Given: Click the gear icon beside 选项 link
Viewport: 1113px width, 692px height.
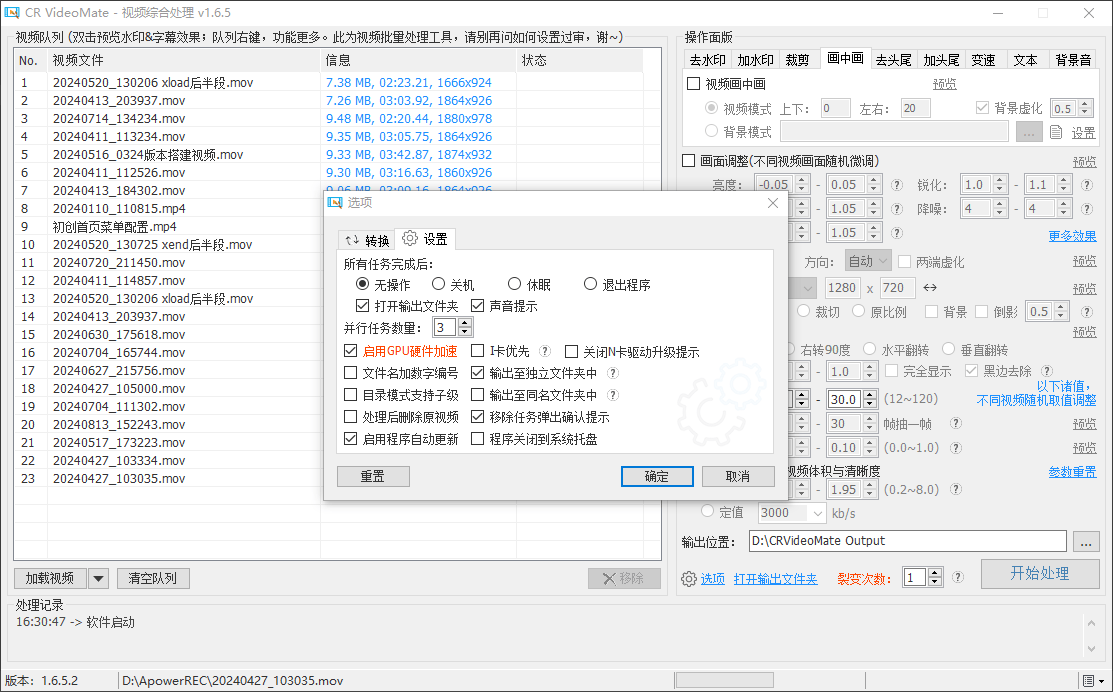Looking at the screenshot, I should point(688,579).
